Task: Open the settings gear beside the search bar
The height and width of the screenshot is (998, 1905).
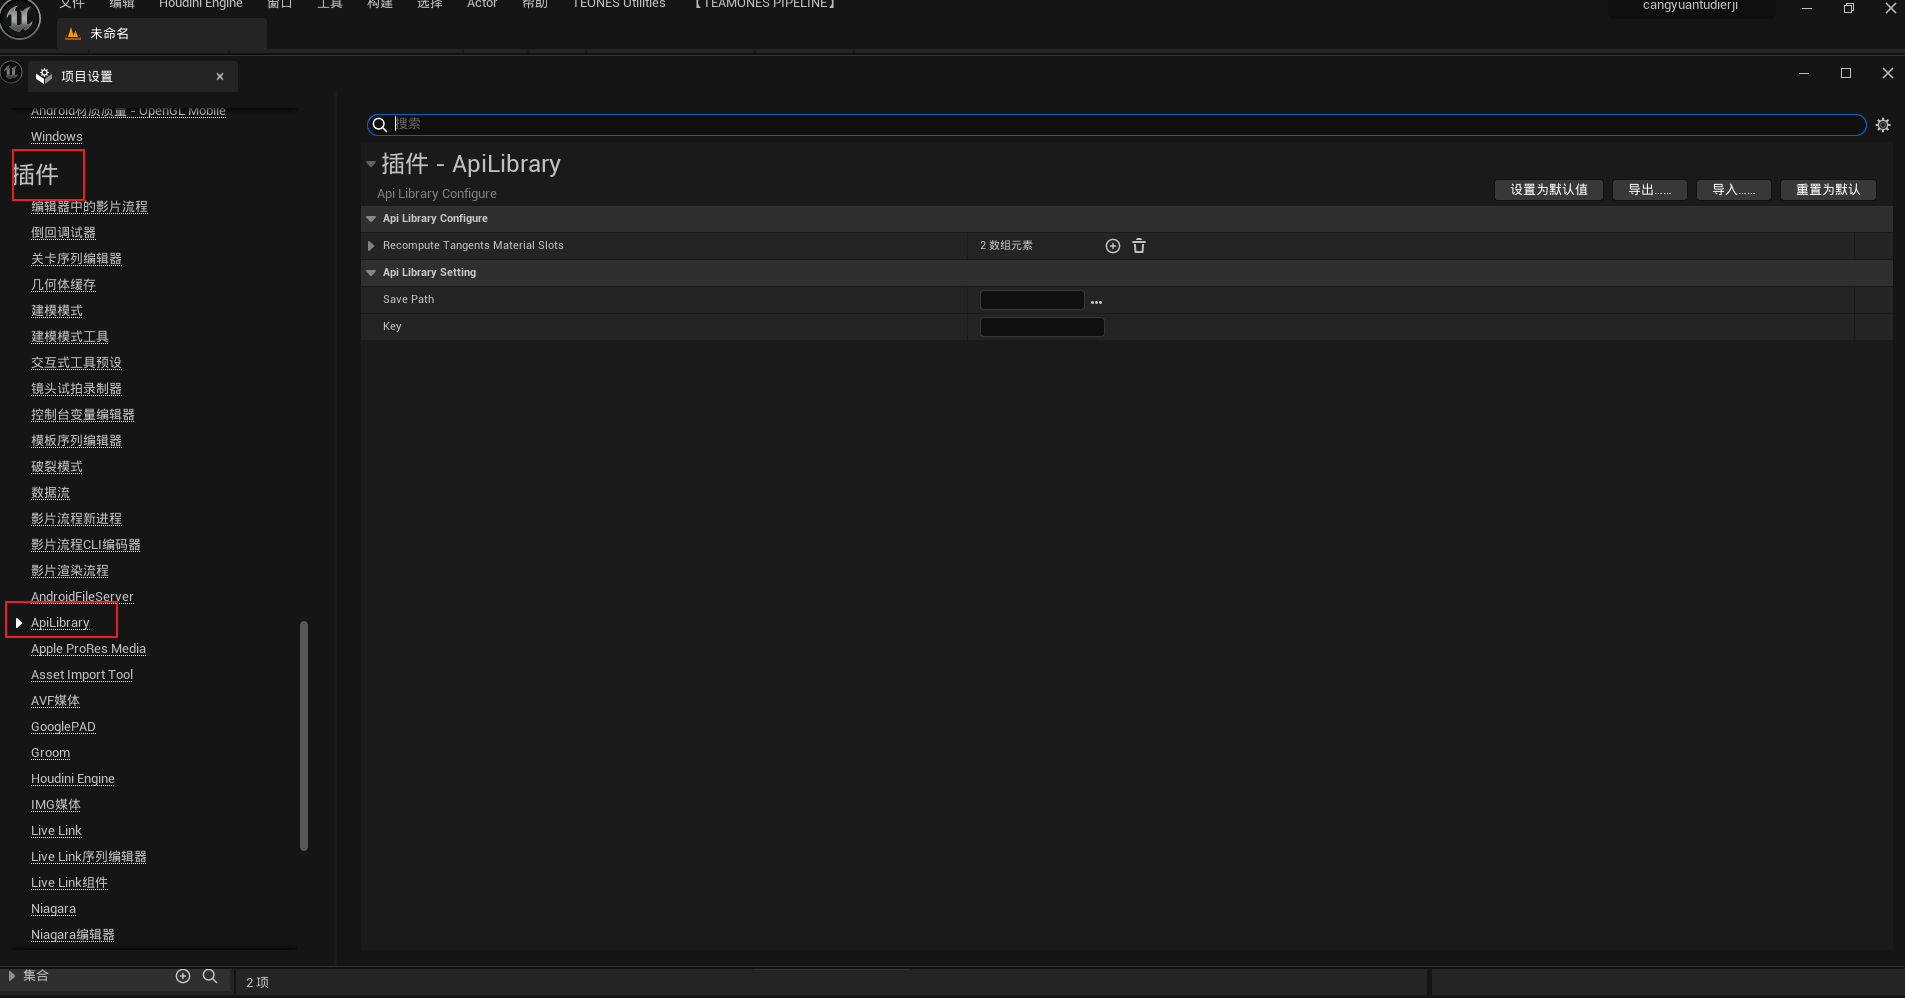Action: (x=1883, y=125)
